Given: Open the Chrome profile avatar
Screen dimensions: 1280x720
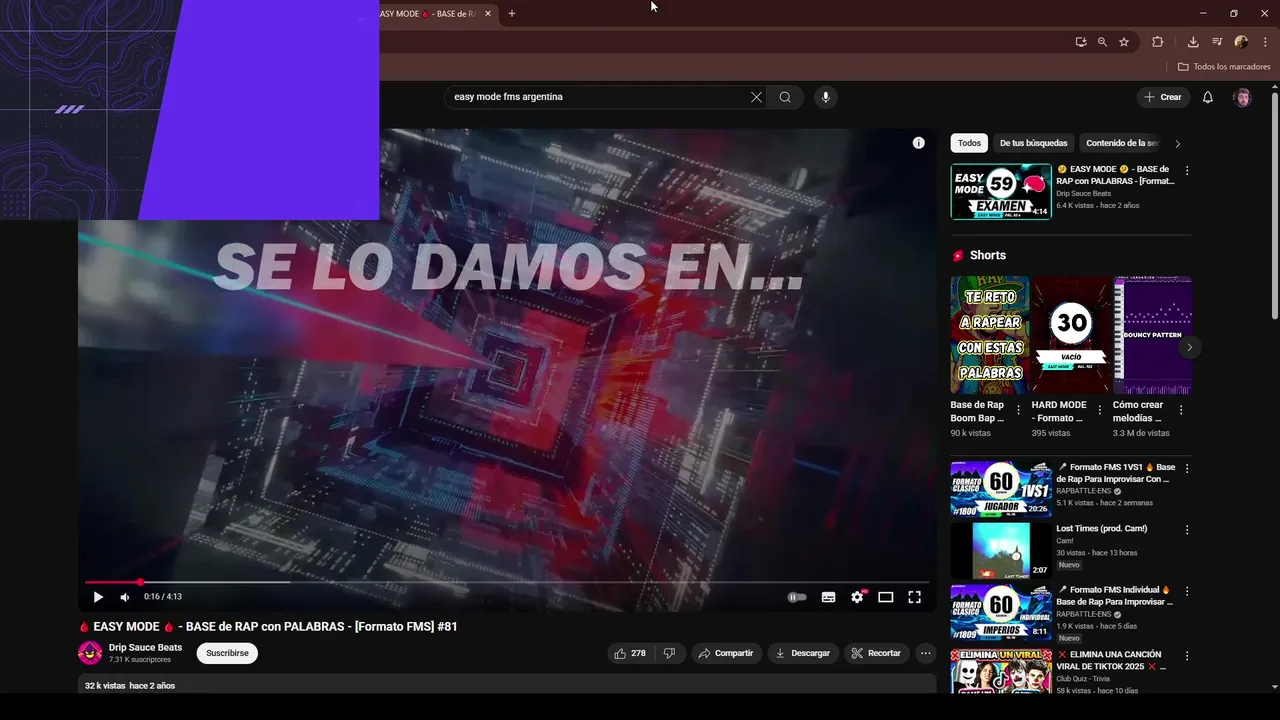Looking at the screenshot, I should click(x=1241, y=42).
